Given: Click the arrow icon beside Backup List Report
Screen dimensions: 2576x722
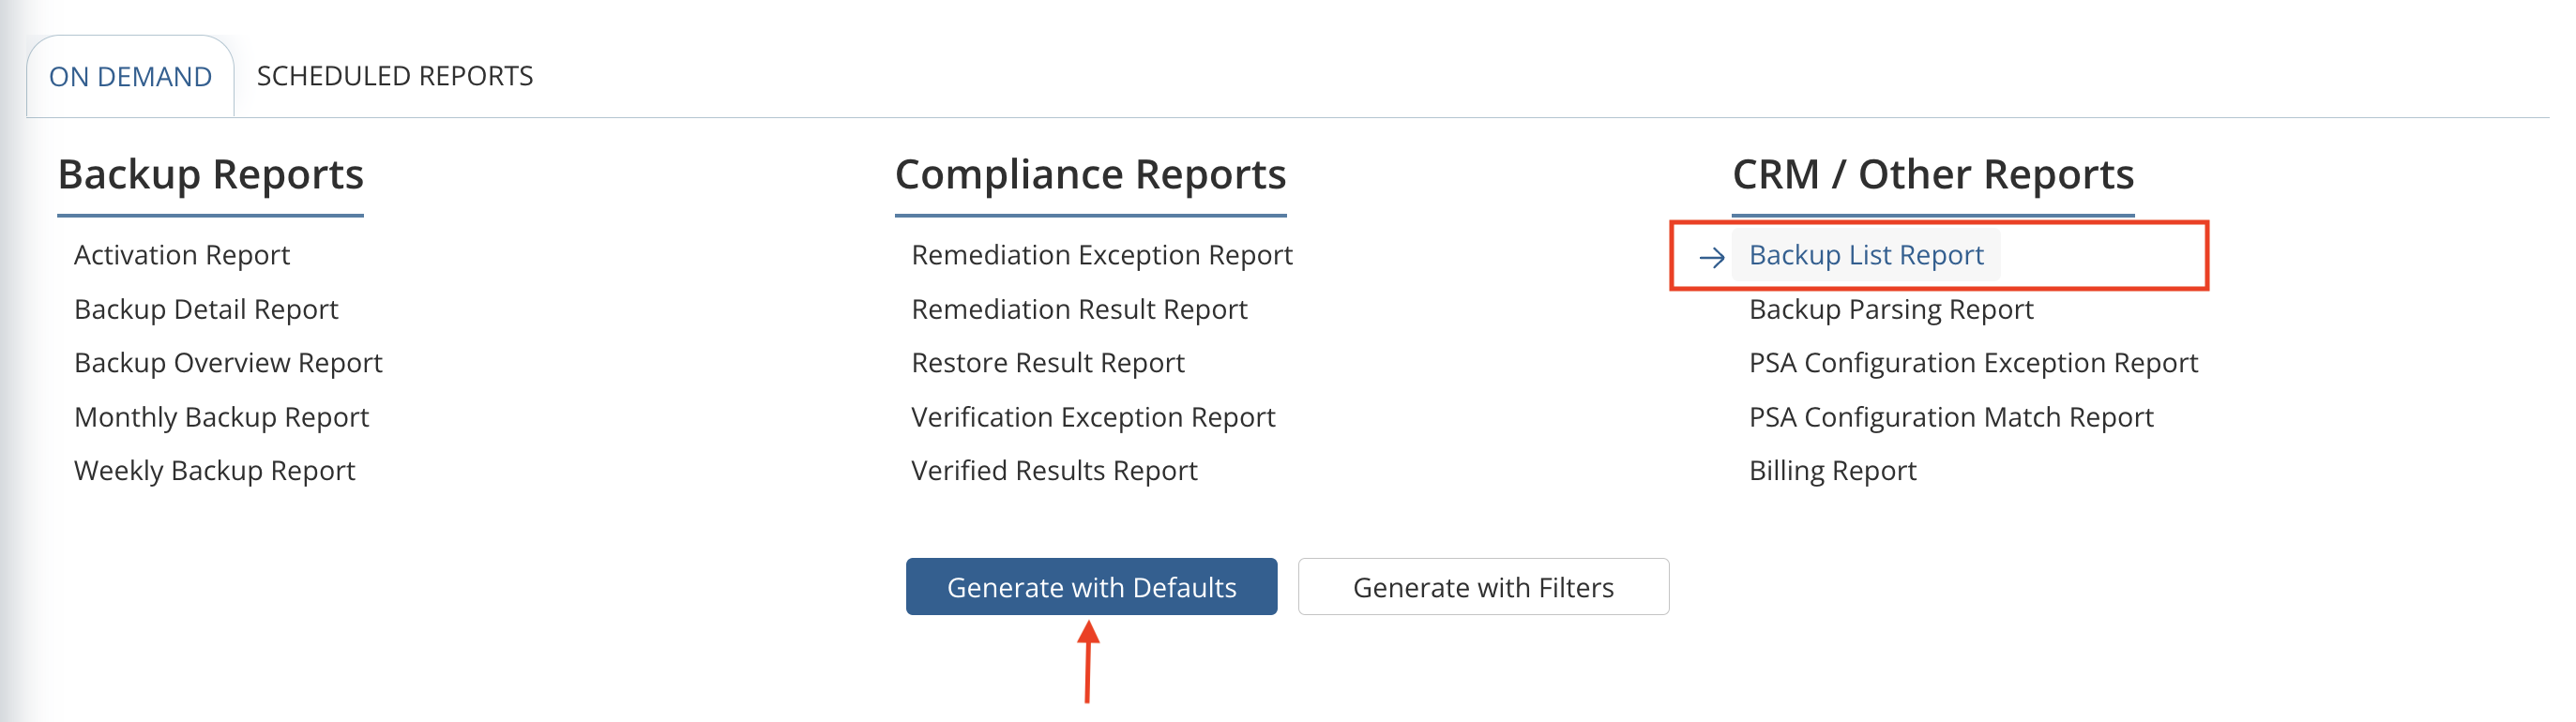Looking at the screenshot, I should point(1711,258).
